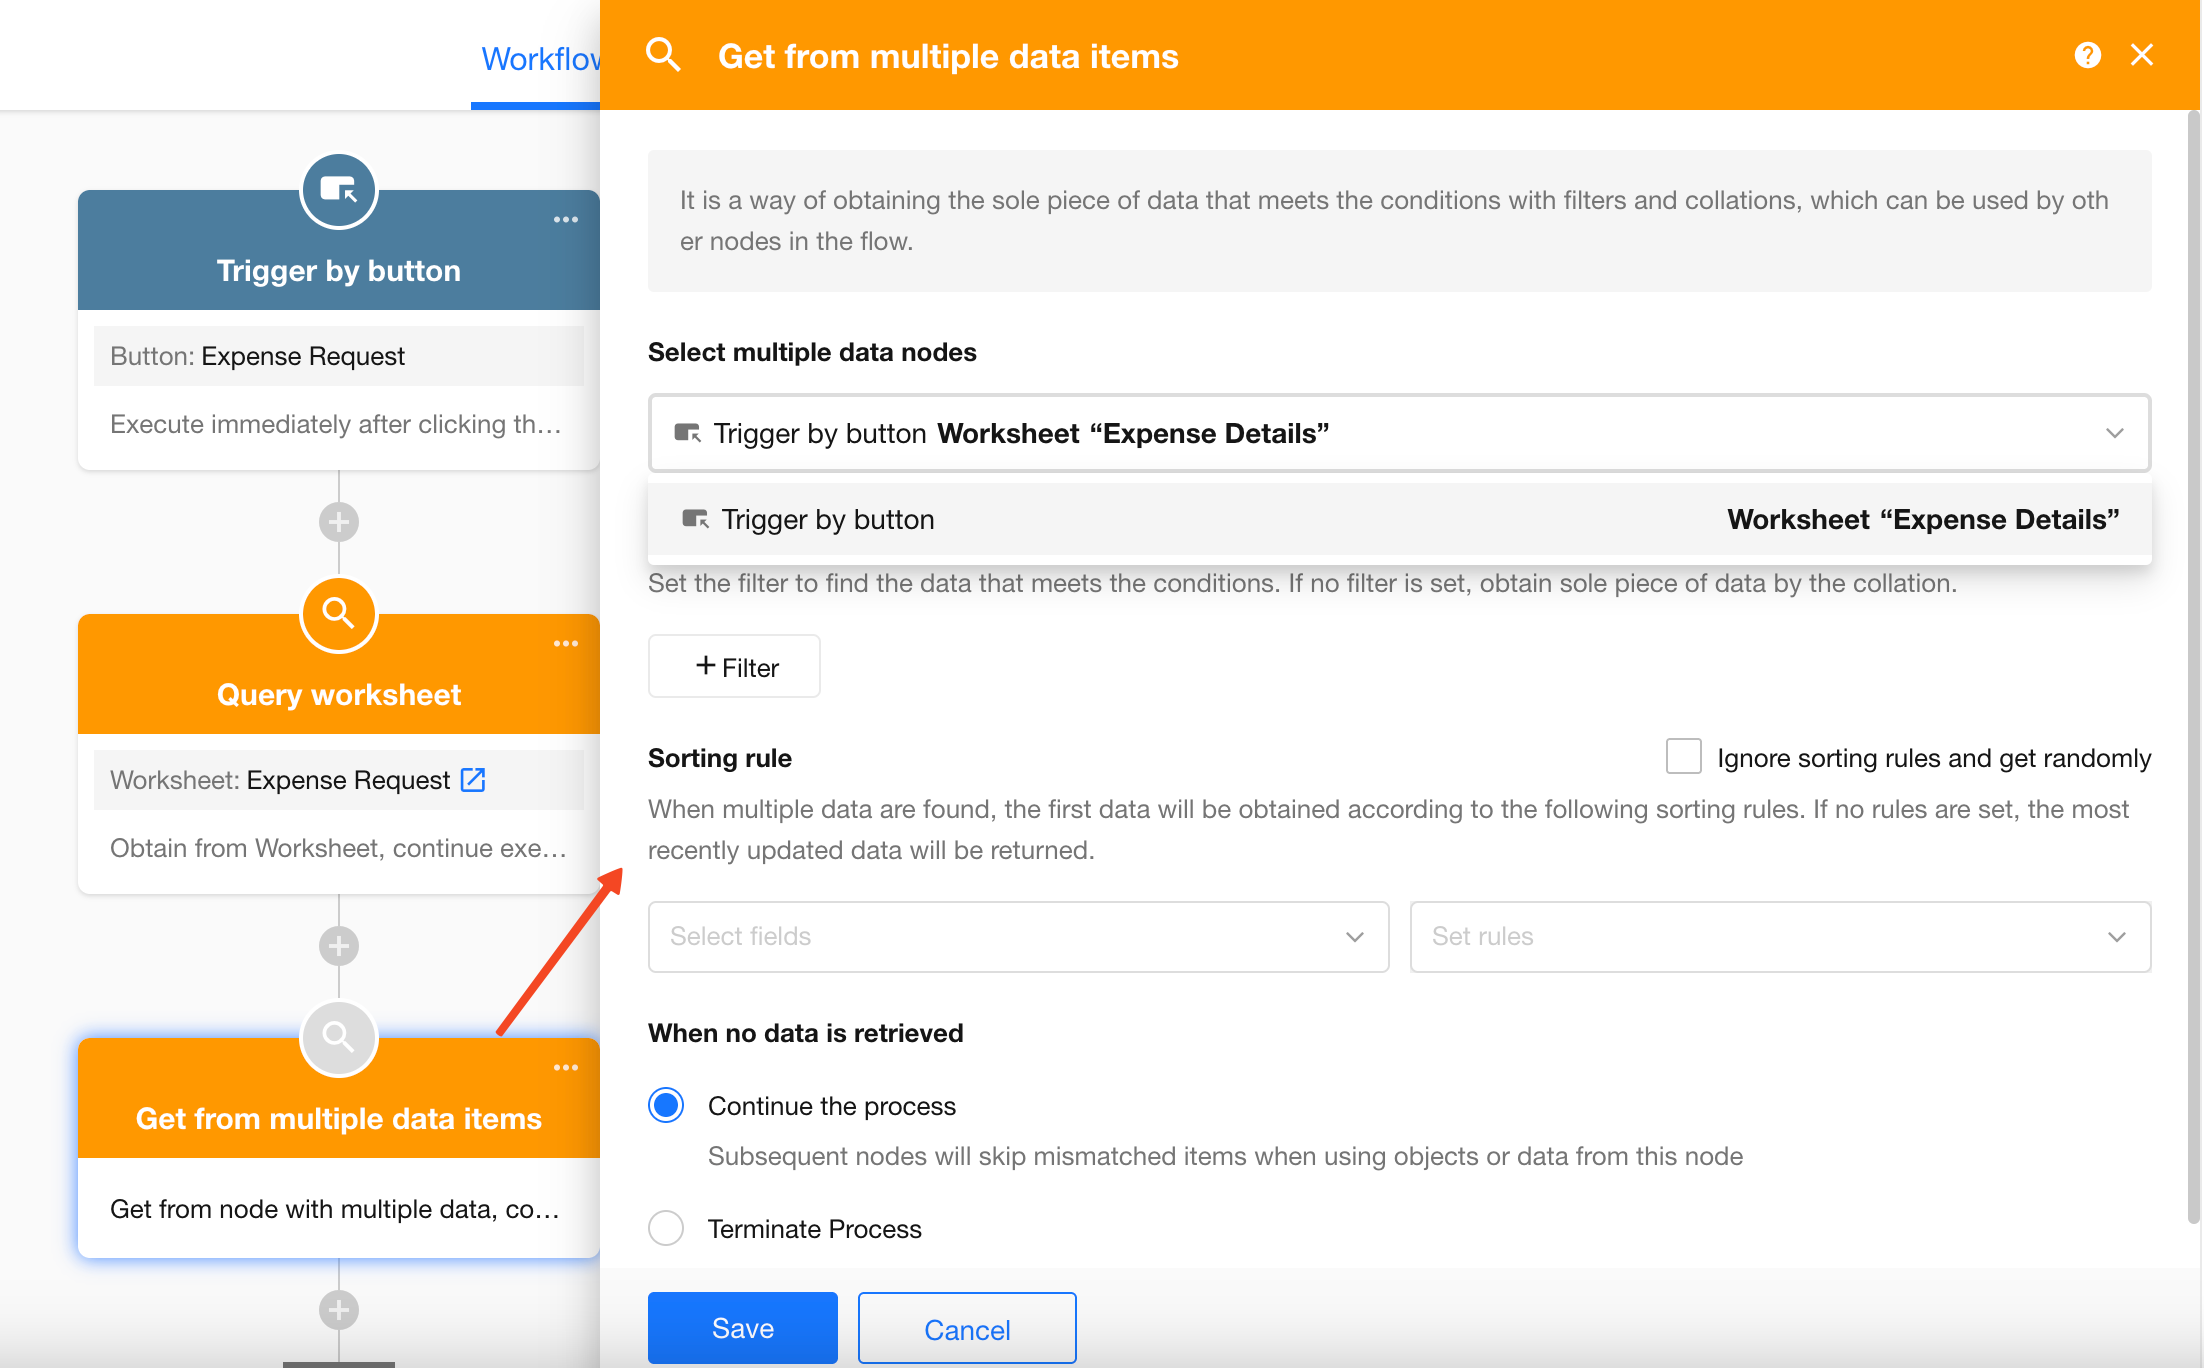Image resolution: width=2204 pixels, height=1368 pixels.
Task: Open the Trigger by button node's three-dot menu
Action: point(566,219)
